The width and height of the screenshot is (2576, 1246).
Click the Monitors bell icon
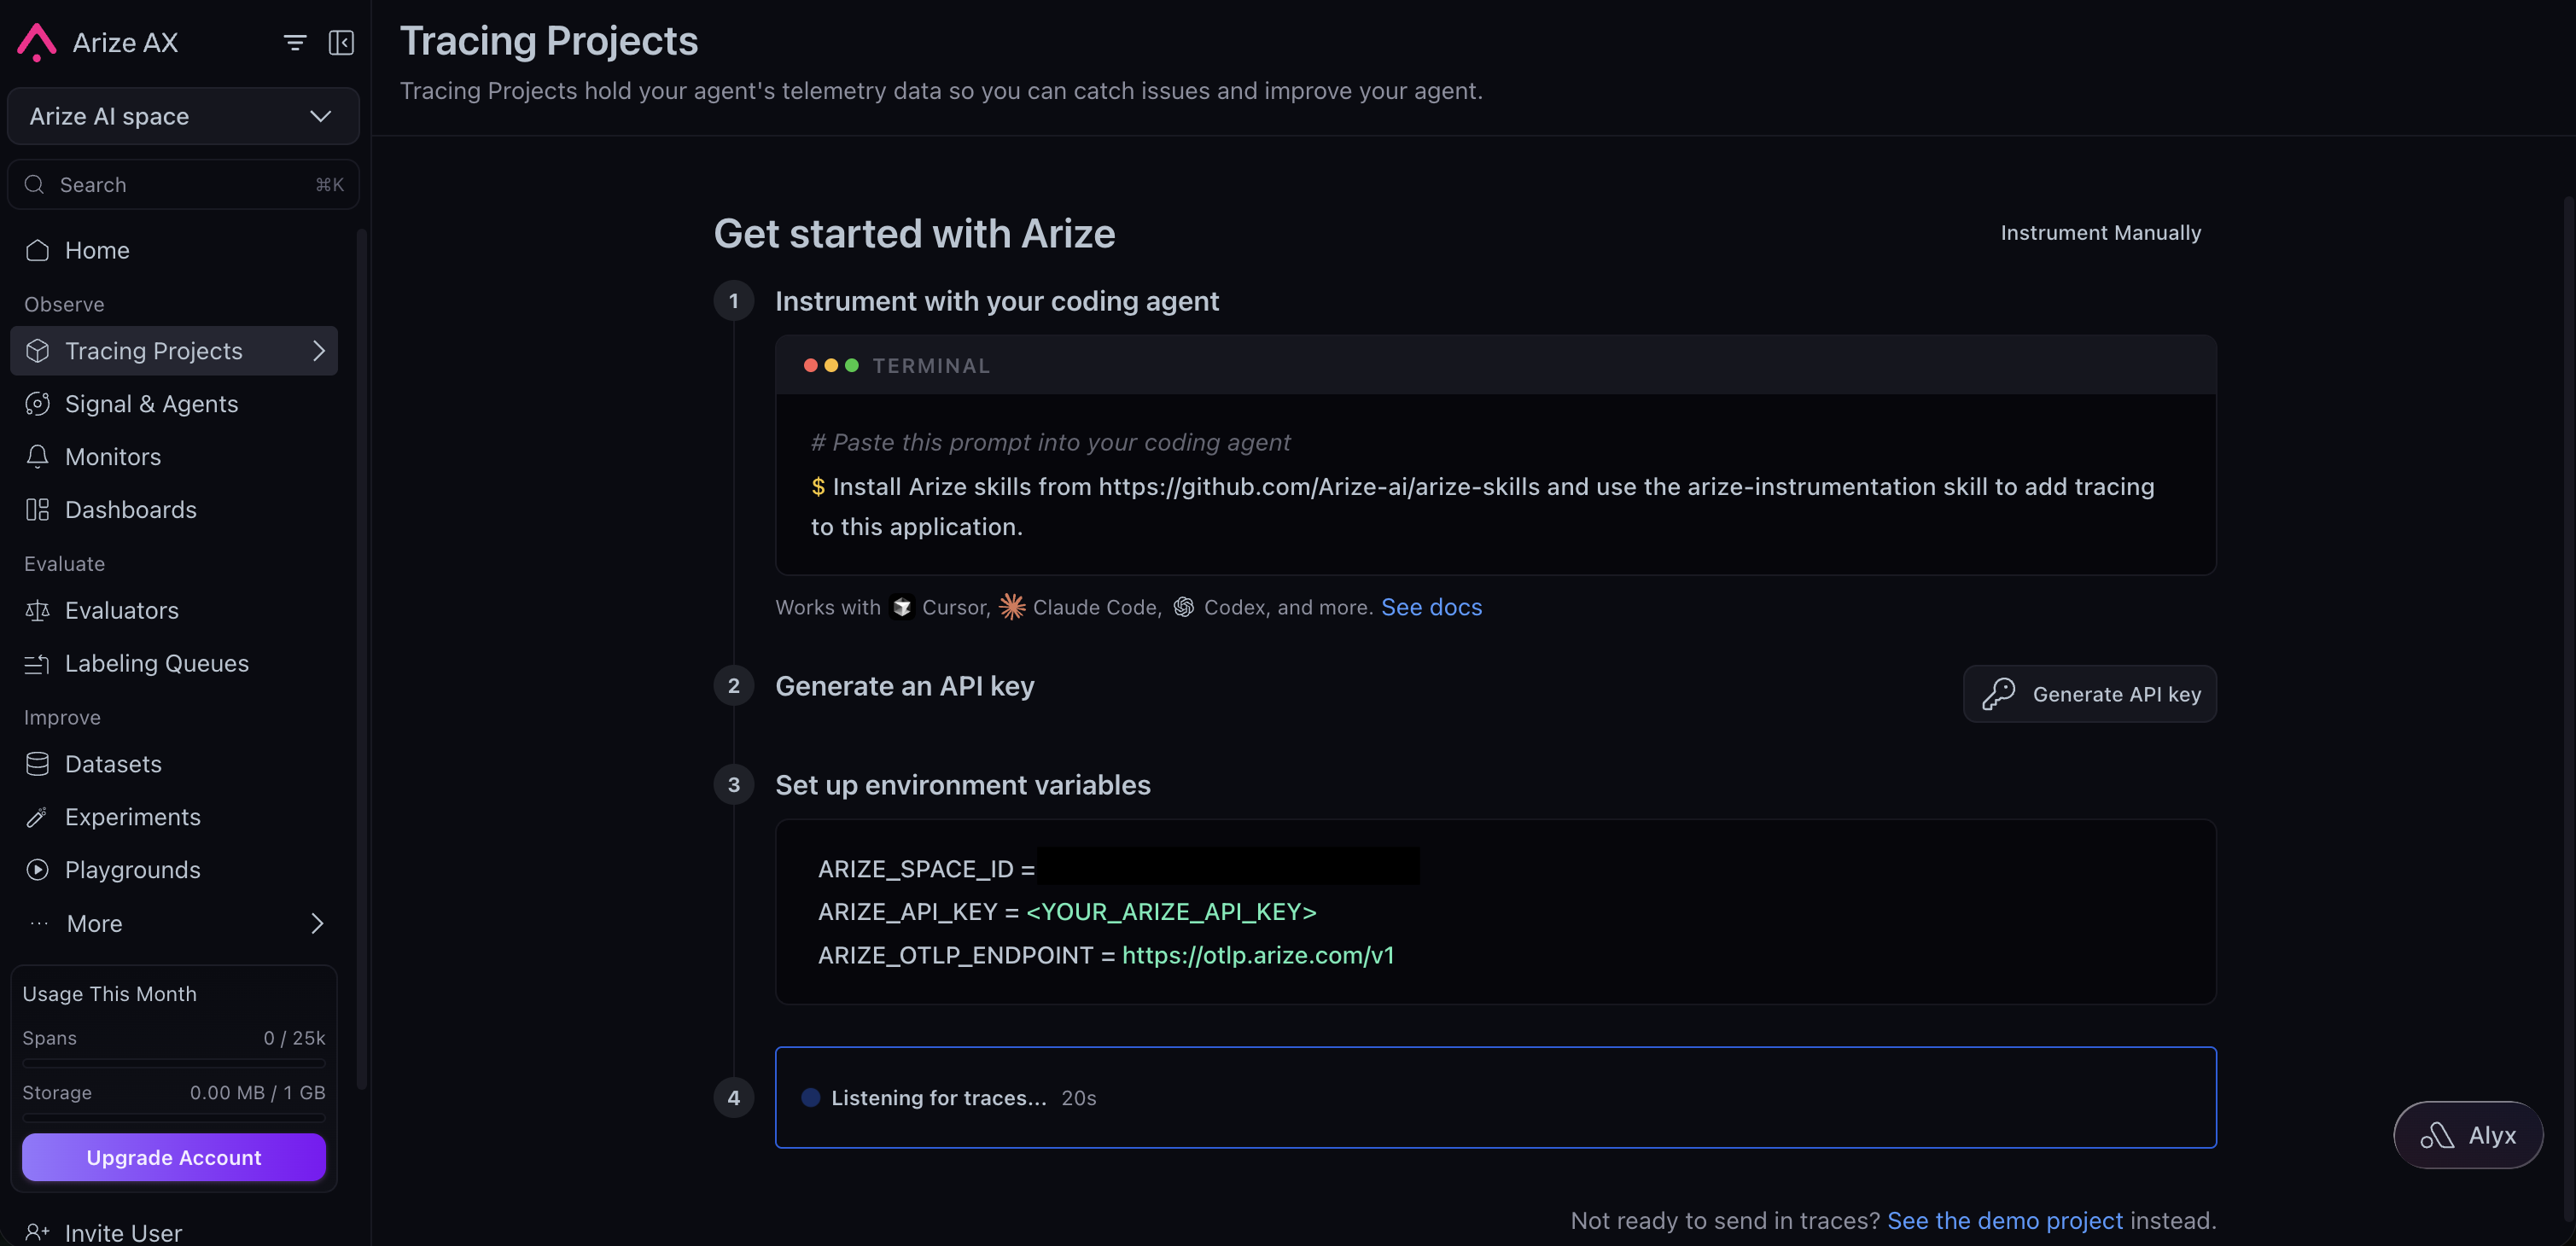click(38, 457)
